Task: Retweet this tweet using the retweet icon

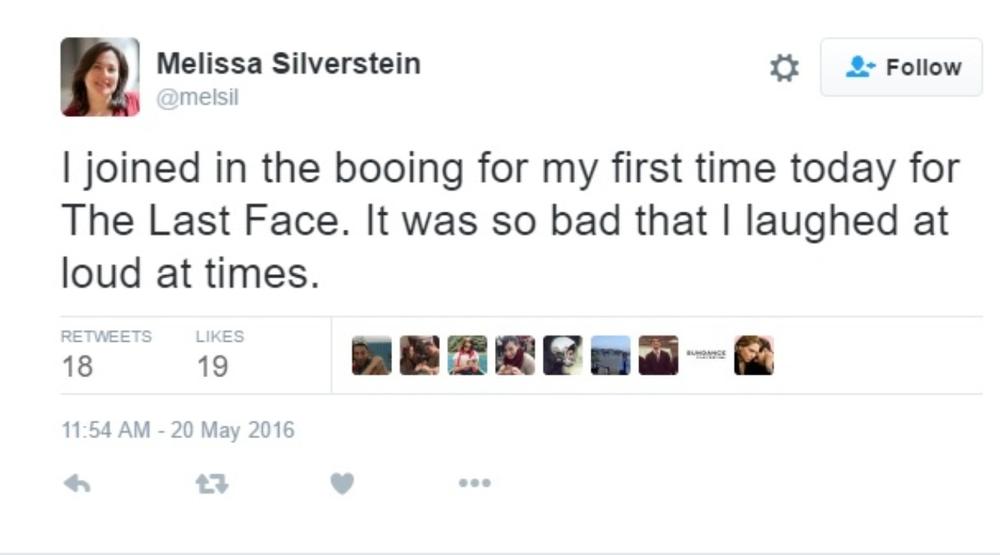Action: point(210,484)
